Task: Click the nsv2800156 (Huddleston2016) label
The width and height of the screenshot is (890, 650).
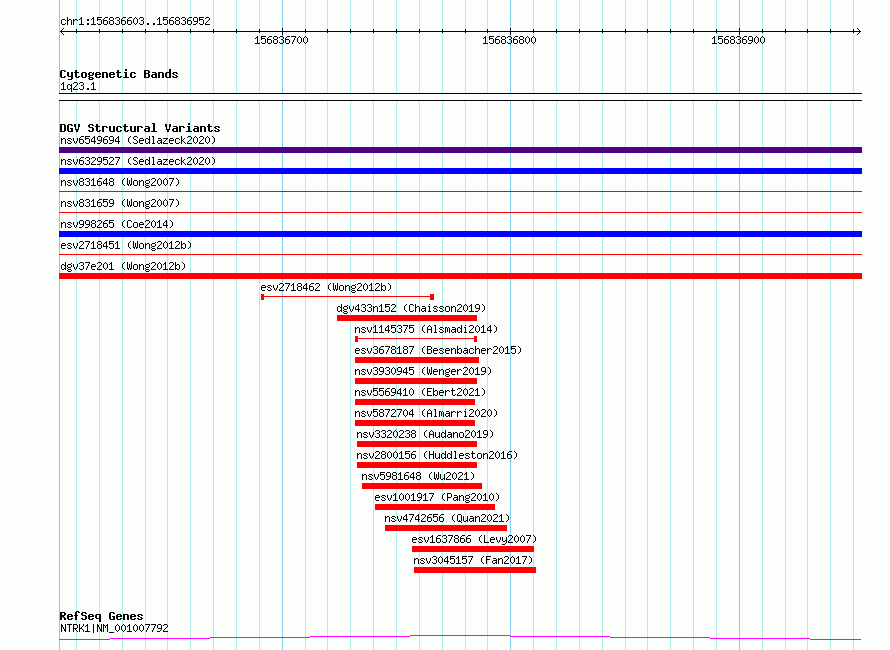Action: [x=437, y=455]
